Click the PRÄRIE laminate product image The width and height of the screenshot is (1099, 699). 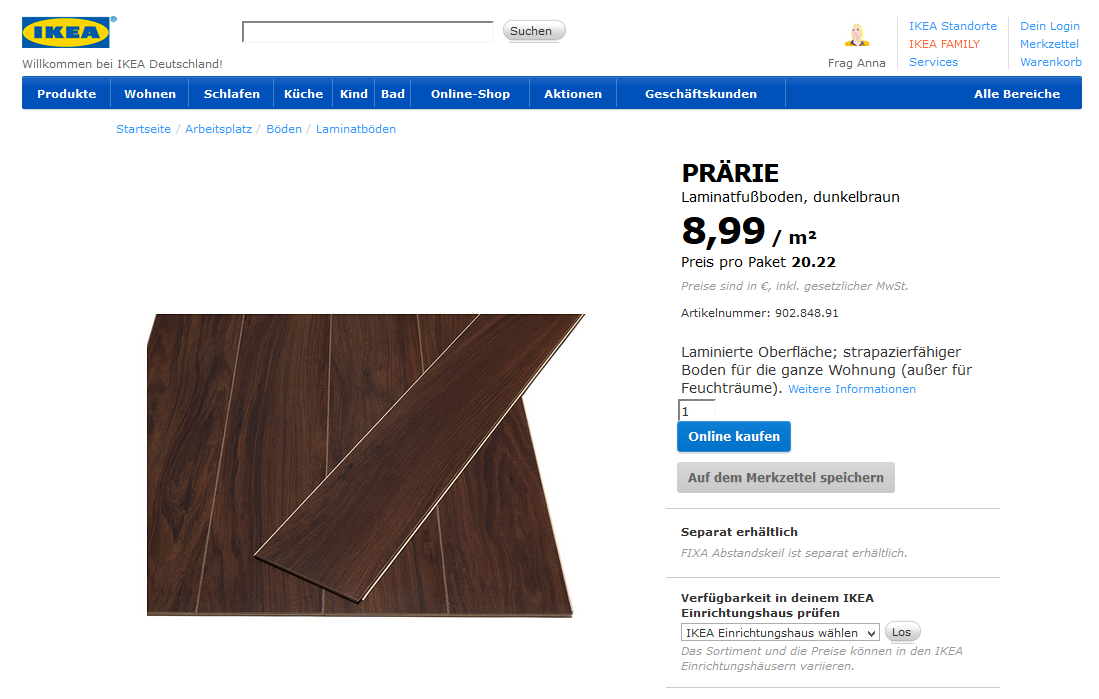366,466
